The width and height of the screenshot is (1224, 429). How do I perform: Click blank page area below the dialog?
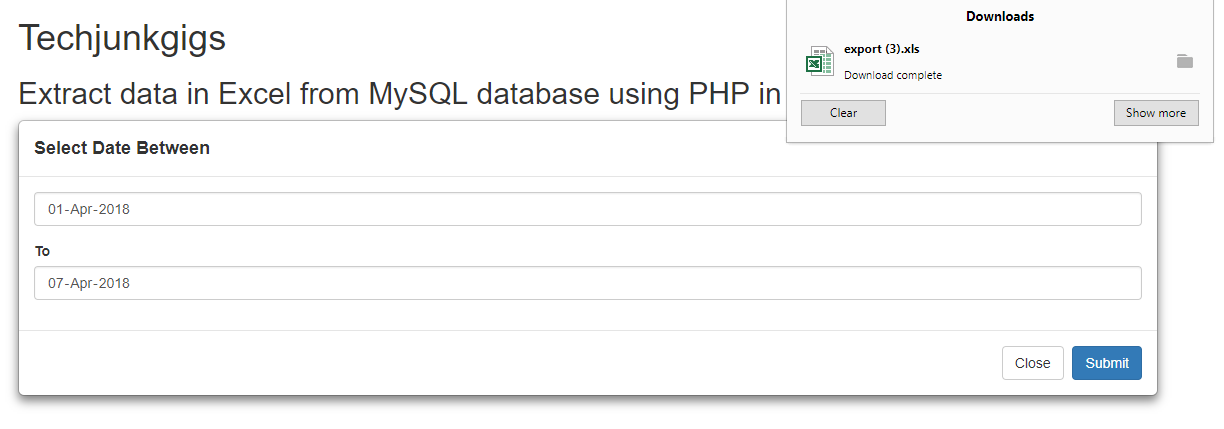[x=600, y=415]
